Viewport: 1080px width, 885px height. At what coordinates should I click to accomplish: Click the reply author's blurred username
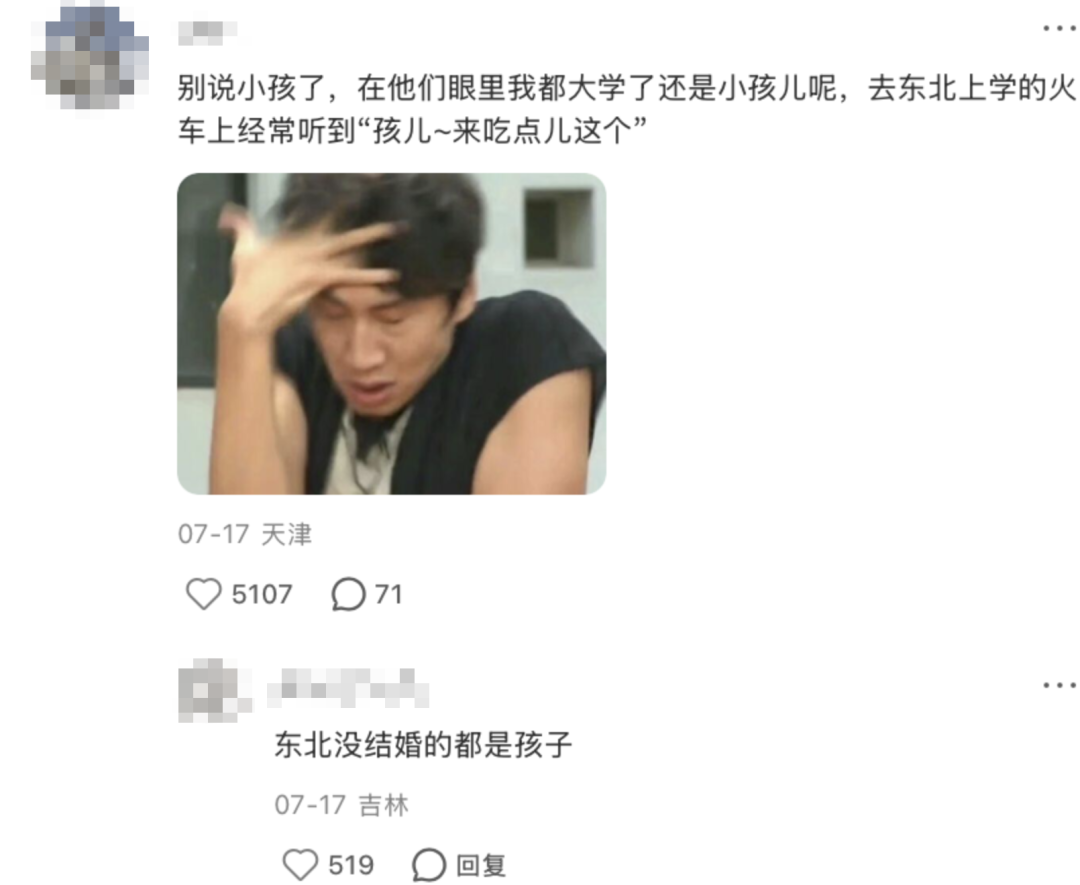pyautogui.click(x=348, y=688)
